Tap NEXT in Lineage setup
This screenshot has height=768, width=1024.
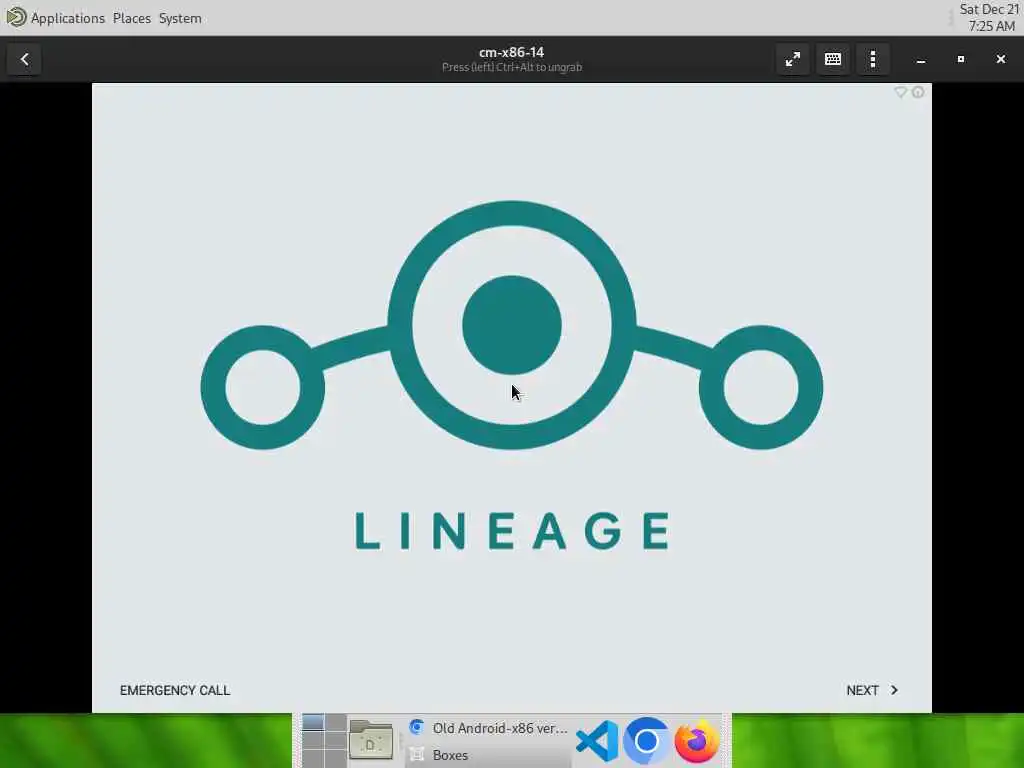[x=872, y=690]
